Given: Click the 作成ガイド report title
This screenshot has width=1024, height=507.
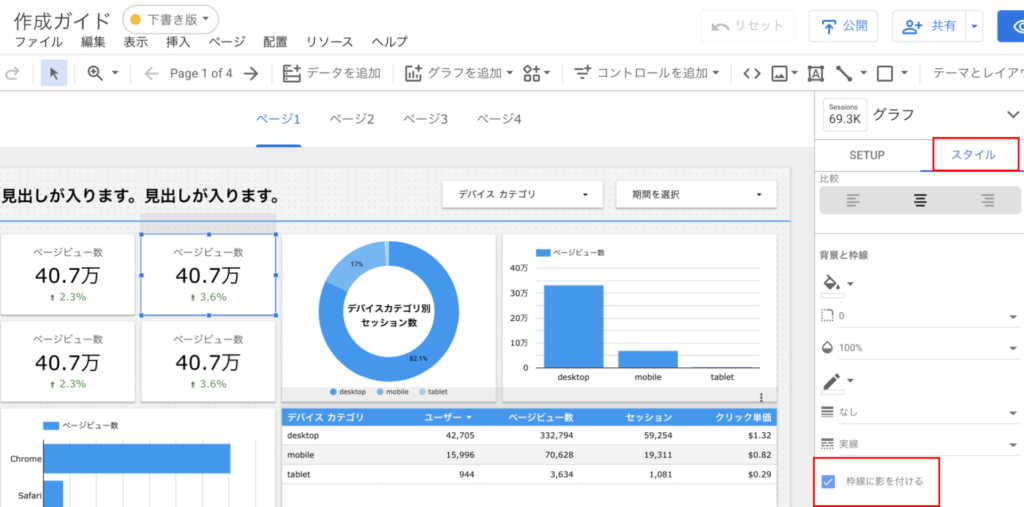Looking at the screenshot, I should point(62,20).
